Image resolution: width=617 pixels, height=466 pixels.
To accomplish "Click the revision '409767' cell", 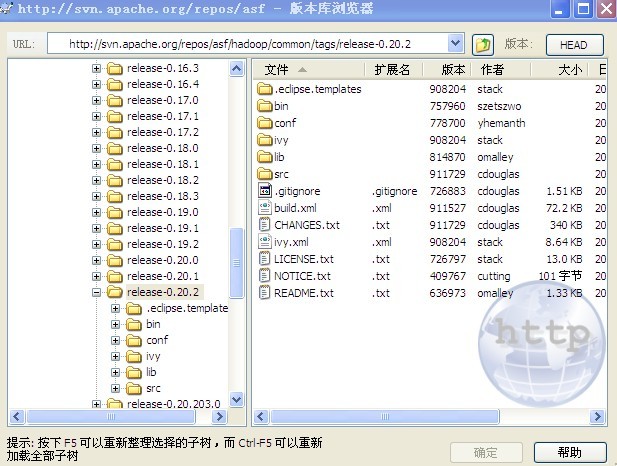I will coord(447,276).
